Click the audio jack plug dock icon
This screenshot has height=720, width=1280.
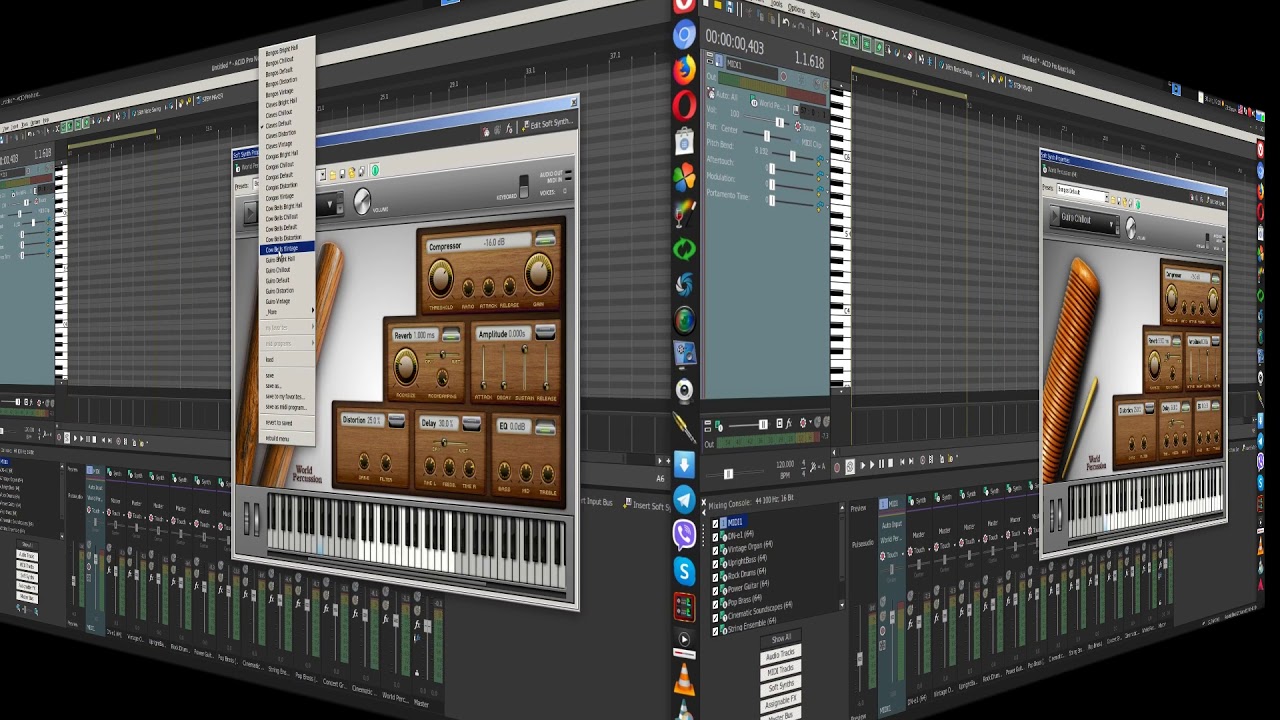pyautogui.click(x=684, y=427)
